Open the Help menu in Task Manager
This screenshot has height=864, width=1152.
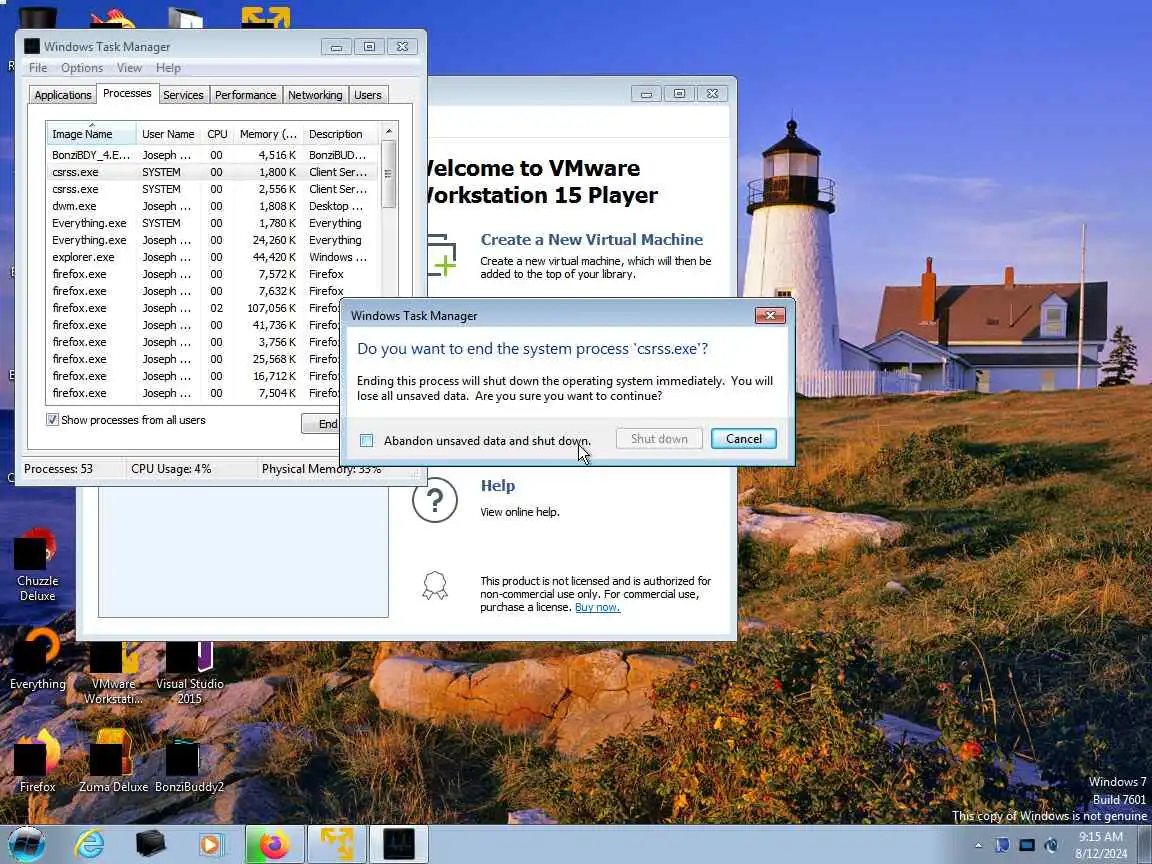[168, 68]
